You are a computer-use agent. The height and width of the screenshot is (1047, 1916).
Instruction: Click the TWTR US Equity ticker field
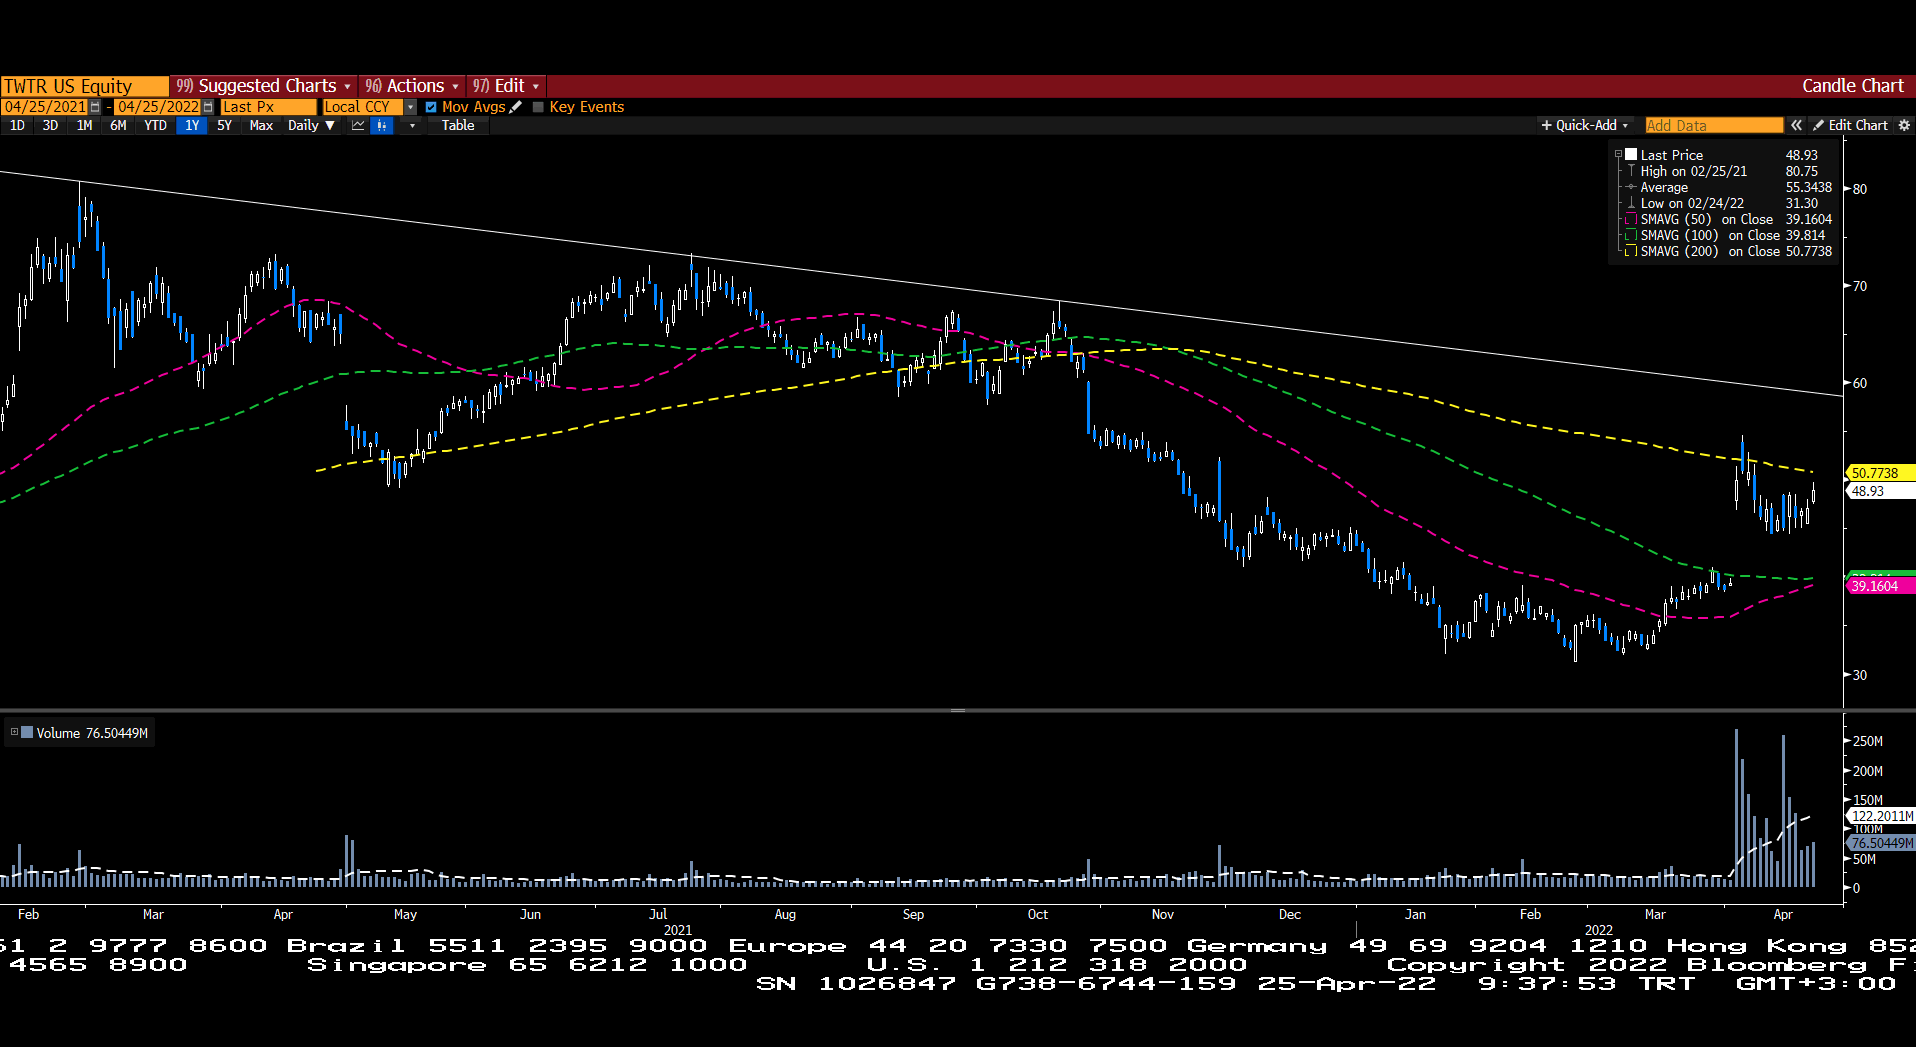85,86
